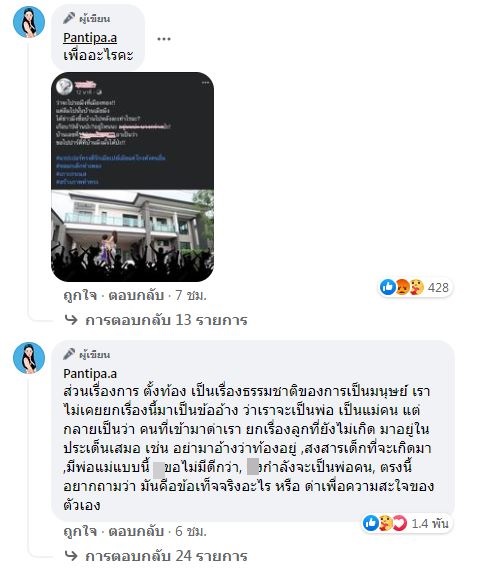The width and height of the screenshot is (489, 570).
Task: Reply to first comment via ตอบกลับ
Action: [x=136, y=295]
